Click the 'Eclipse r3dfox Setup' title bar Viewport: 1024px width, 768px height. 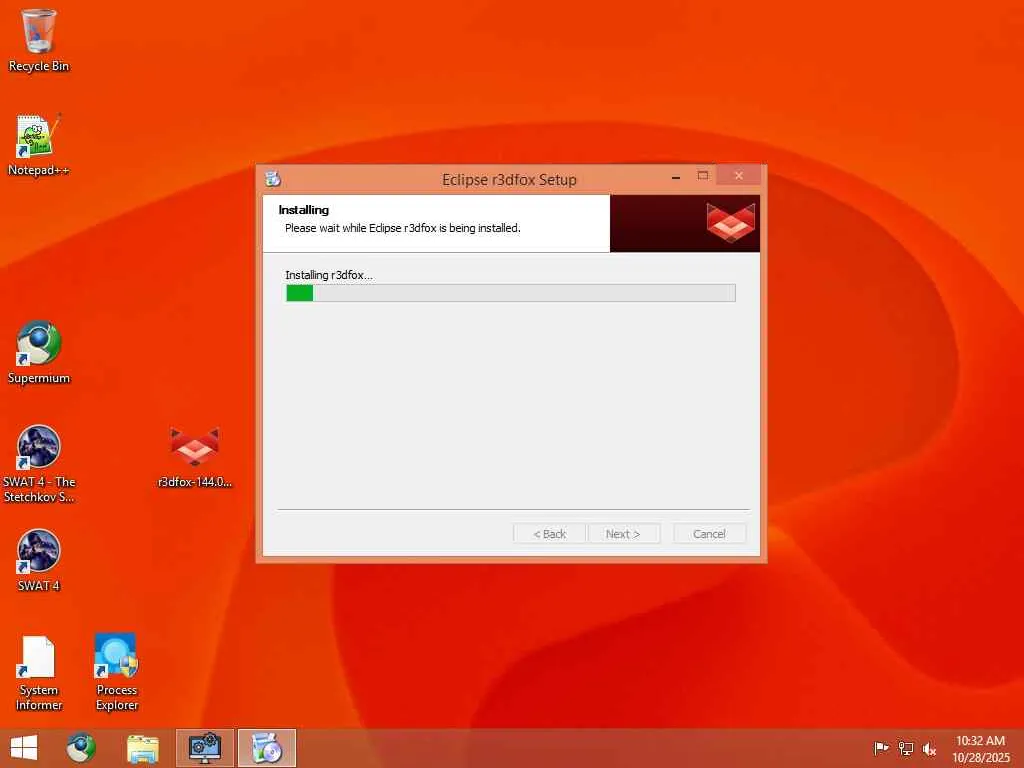point(509,180)
